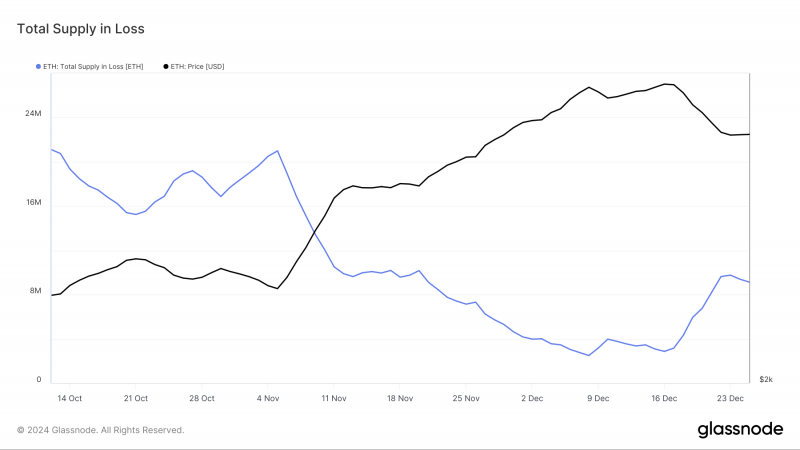
Task: Click the black legend dot for ETH Price
Action: coord(166,66)
